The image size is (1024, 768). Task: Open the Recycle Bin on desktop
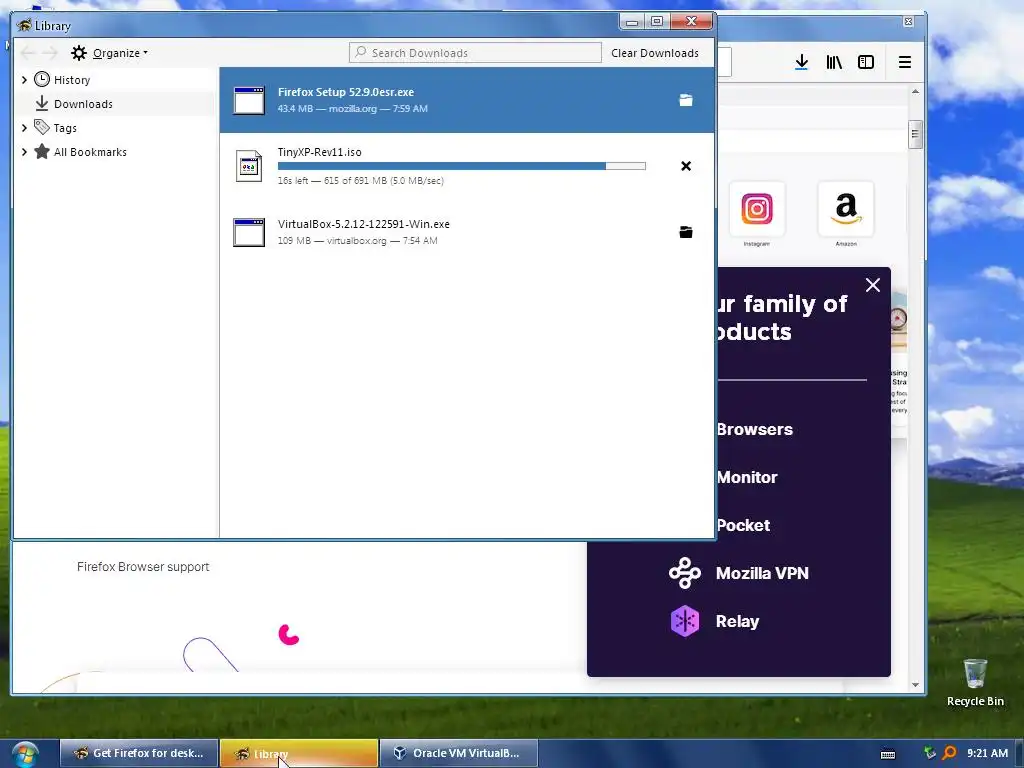[x=975, y=682]
